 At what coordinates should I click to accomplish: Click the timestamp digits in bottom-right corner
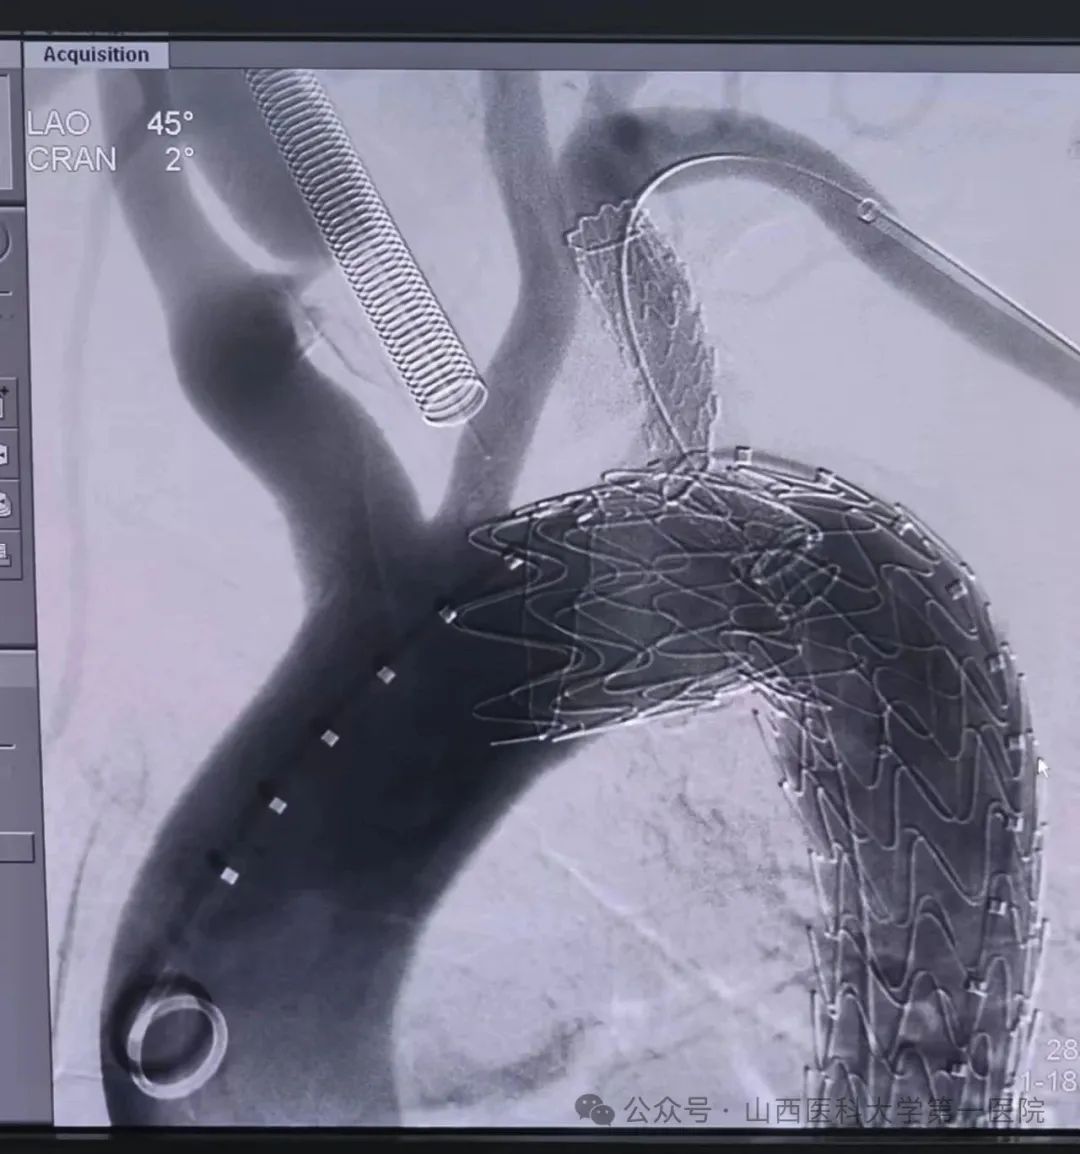click(1061, 1064)
